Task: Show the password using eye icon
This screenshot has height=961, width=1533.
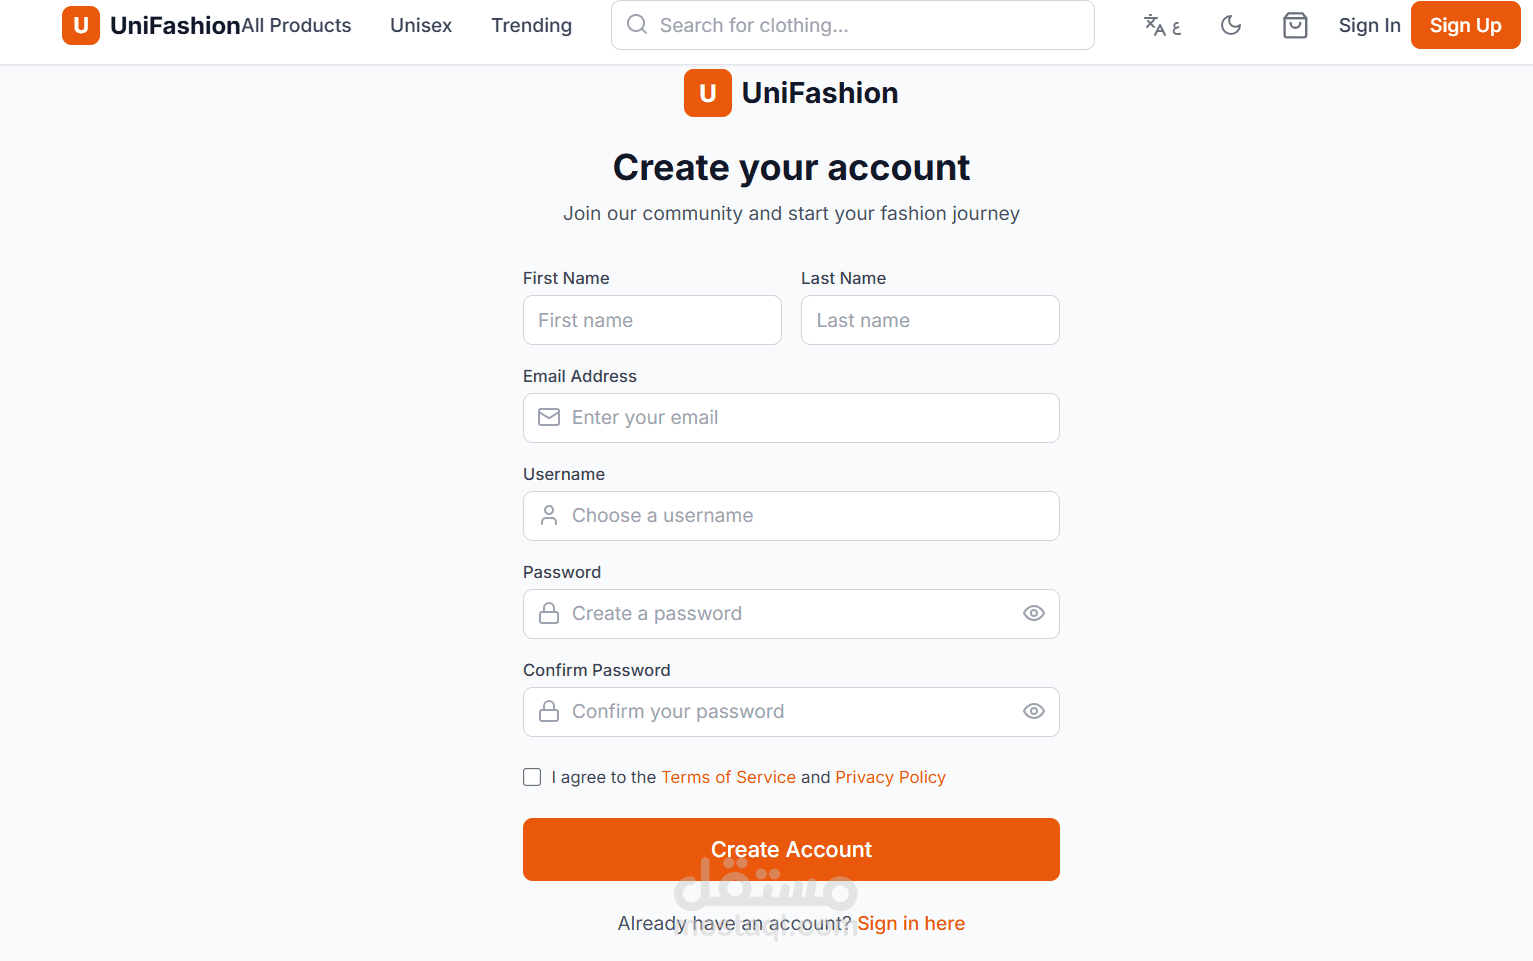Action: click(1034, 614)
